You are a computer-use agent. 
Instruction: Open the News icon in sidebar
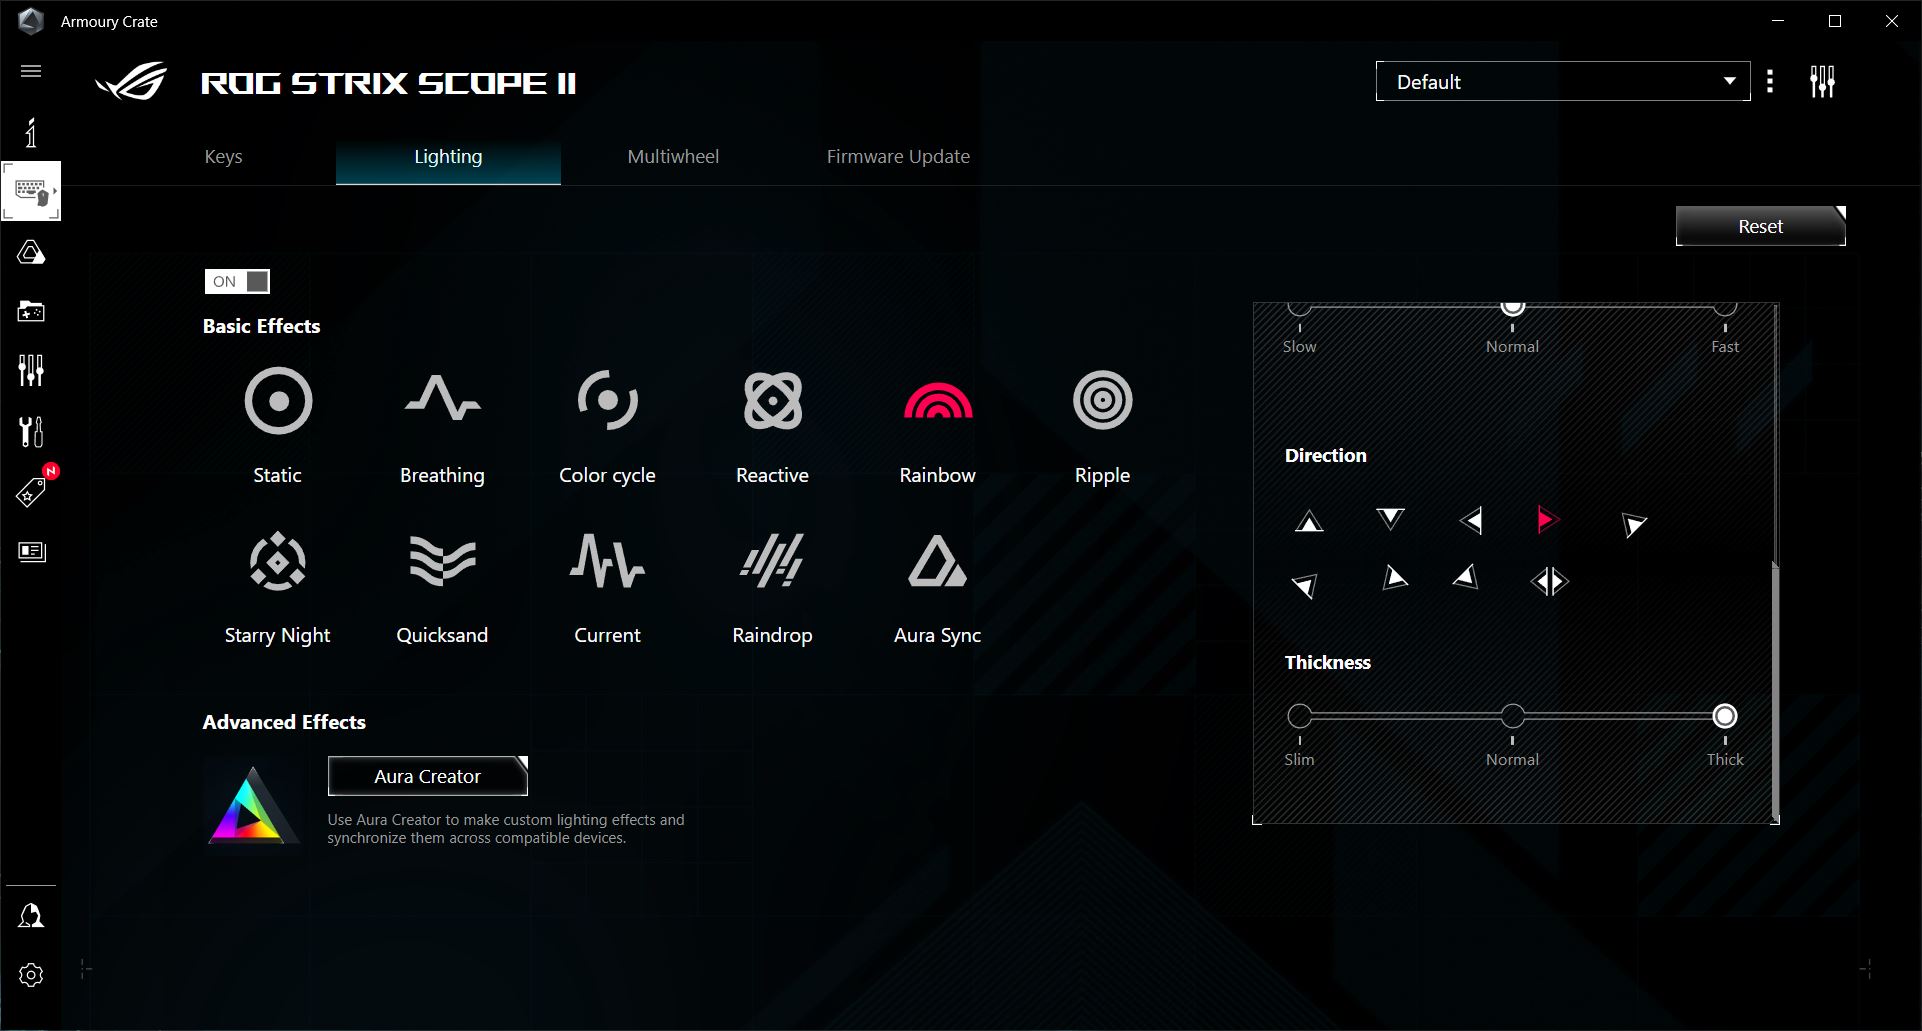(31, 552)
